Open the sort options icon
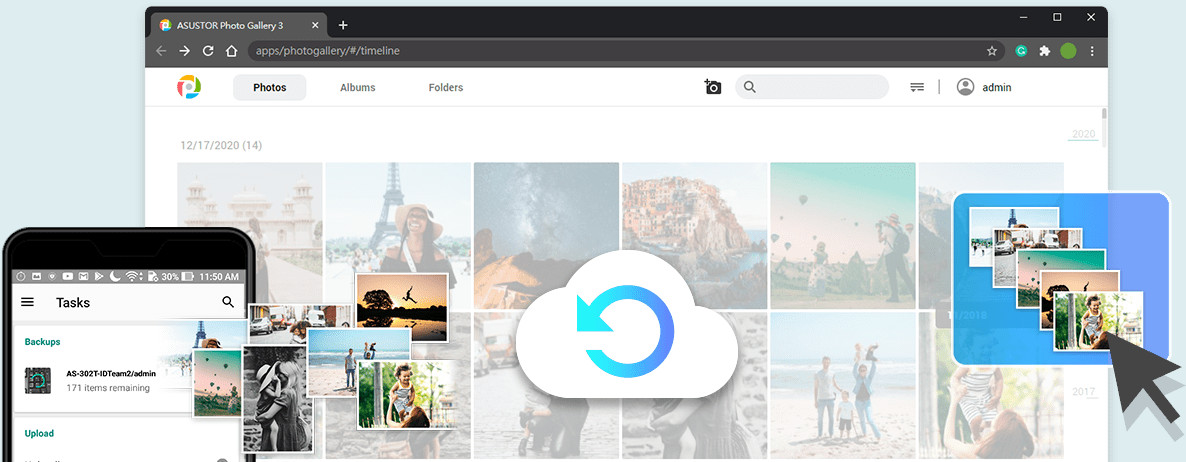 (917, 88)
